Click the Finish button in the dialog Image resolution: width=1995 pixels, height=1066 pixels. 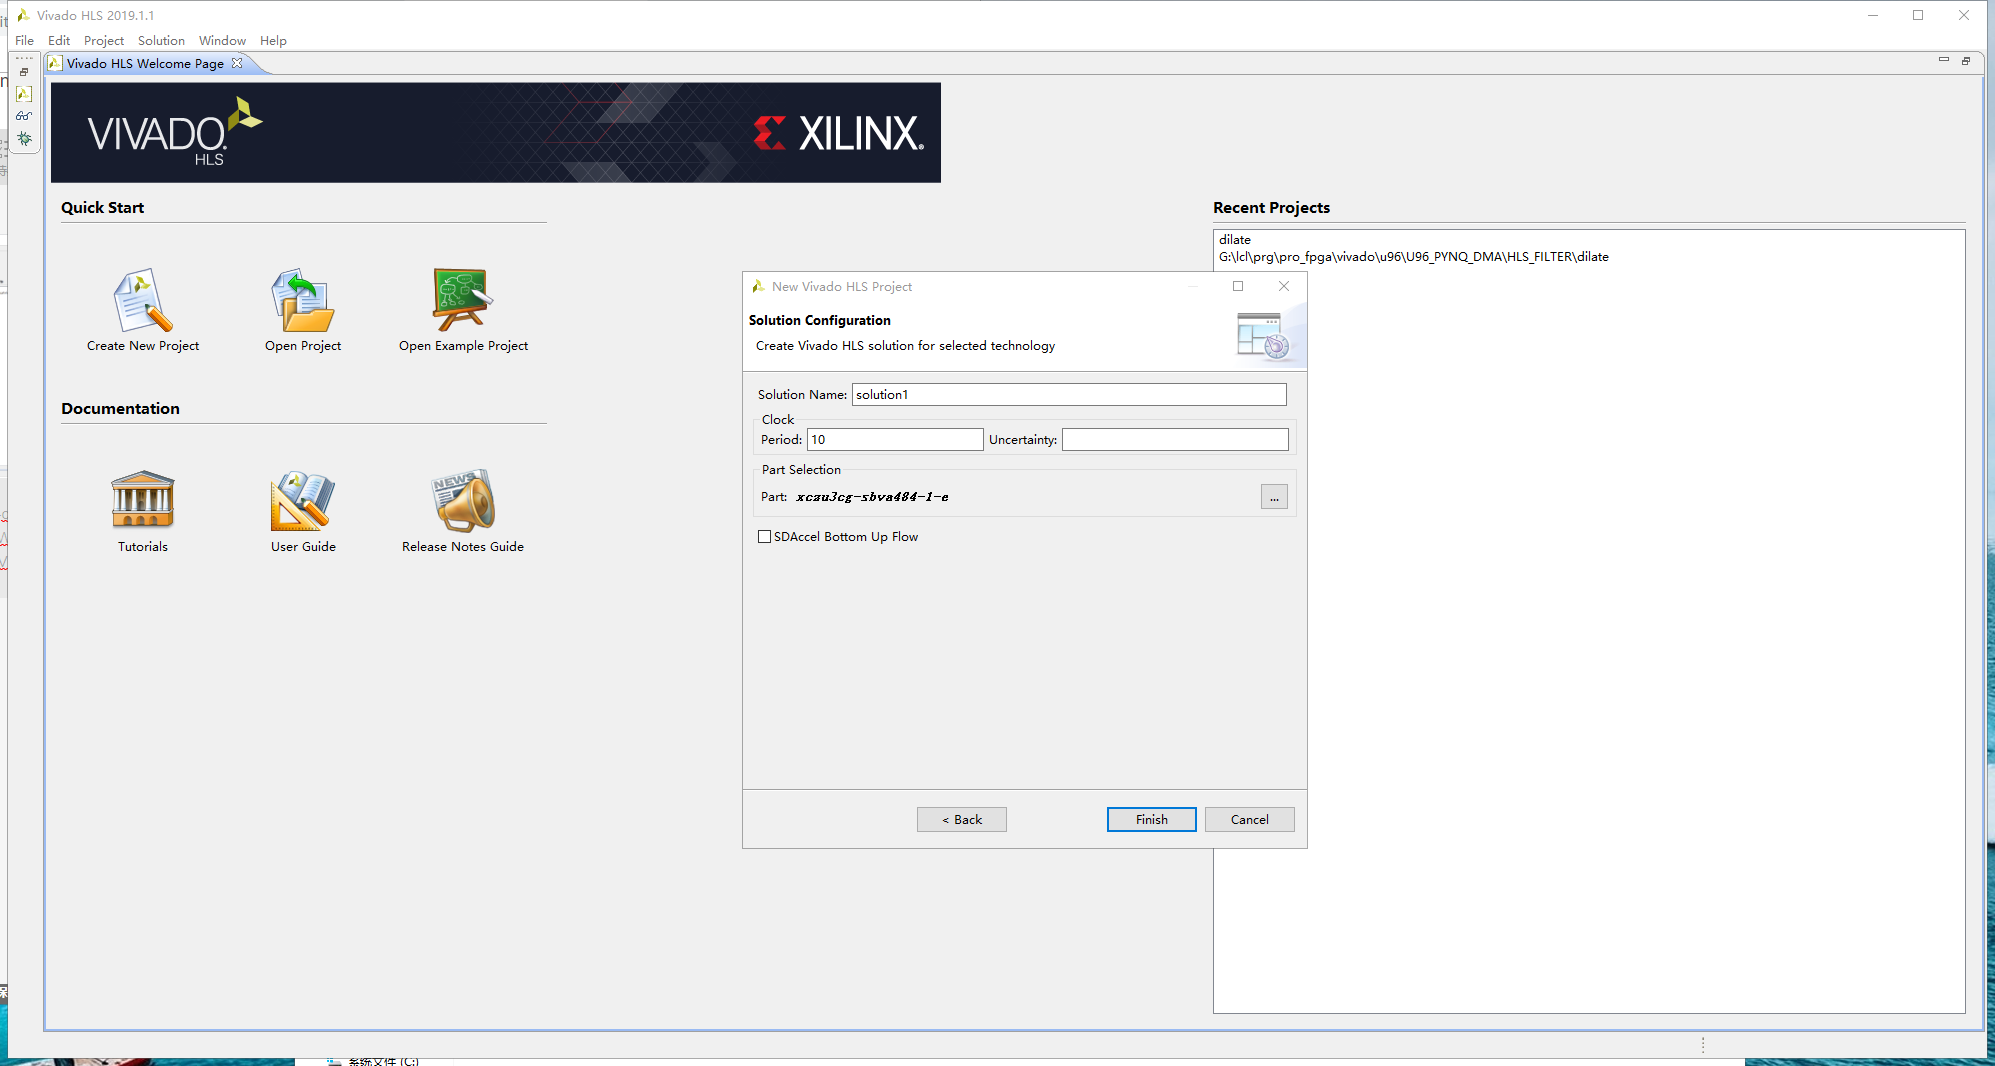coord(1151,820)
